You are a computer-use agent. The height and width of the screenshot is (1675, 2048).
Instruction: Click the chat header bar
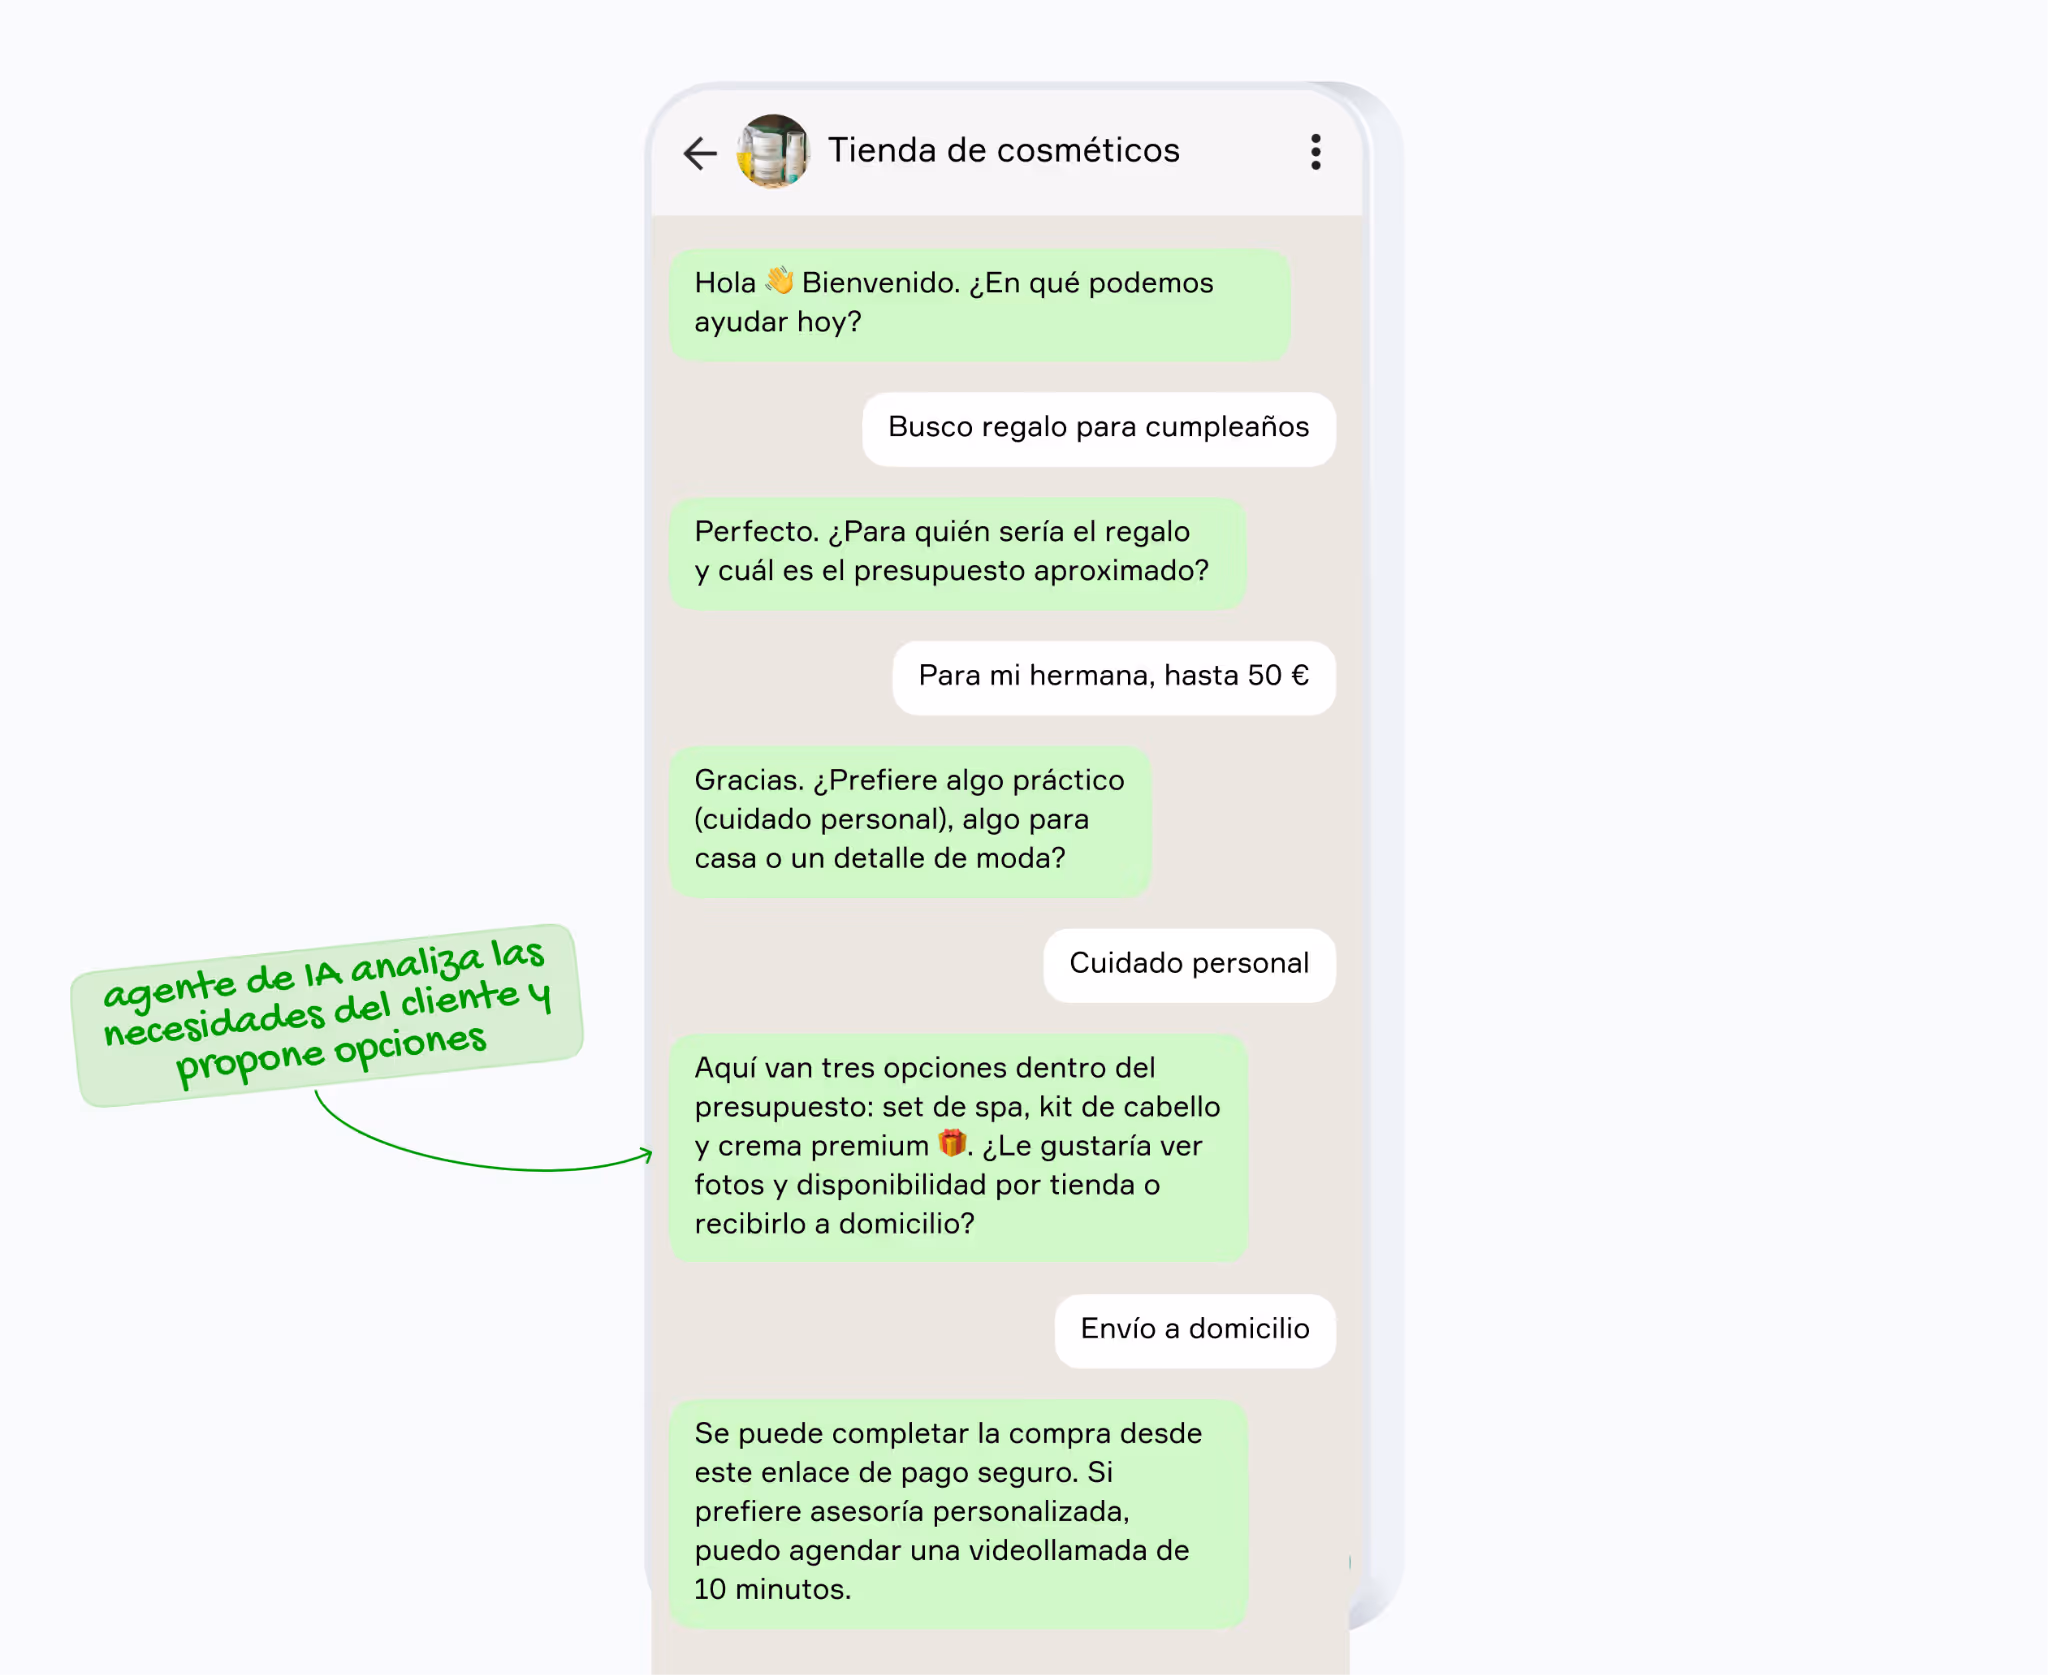(x=1006, y=152)
